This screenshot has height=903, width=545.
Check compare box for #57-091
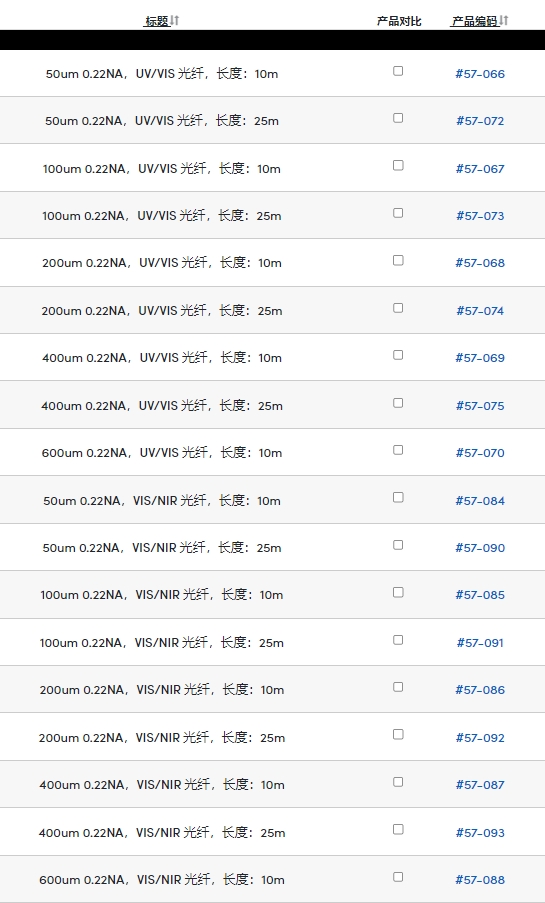coord(398,640)
